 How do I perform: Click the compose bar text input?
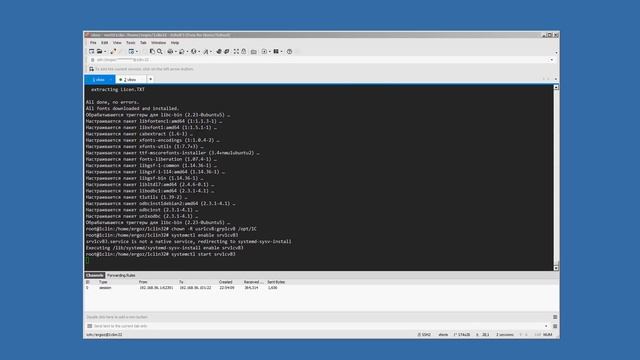coord(318,326)
